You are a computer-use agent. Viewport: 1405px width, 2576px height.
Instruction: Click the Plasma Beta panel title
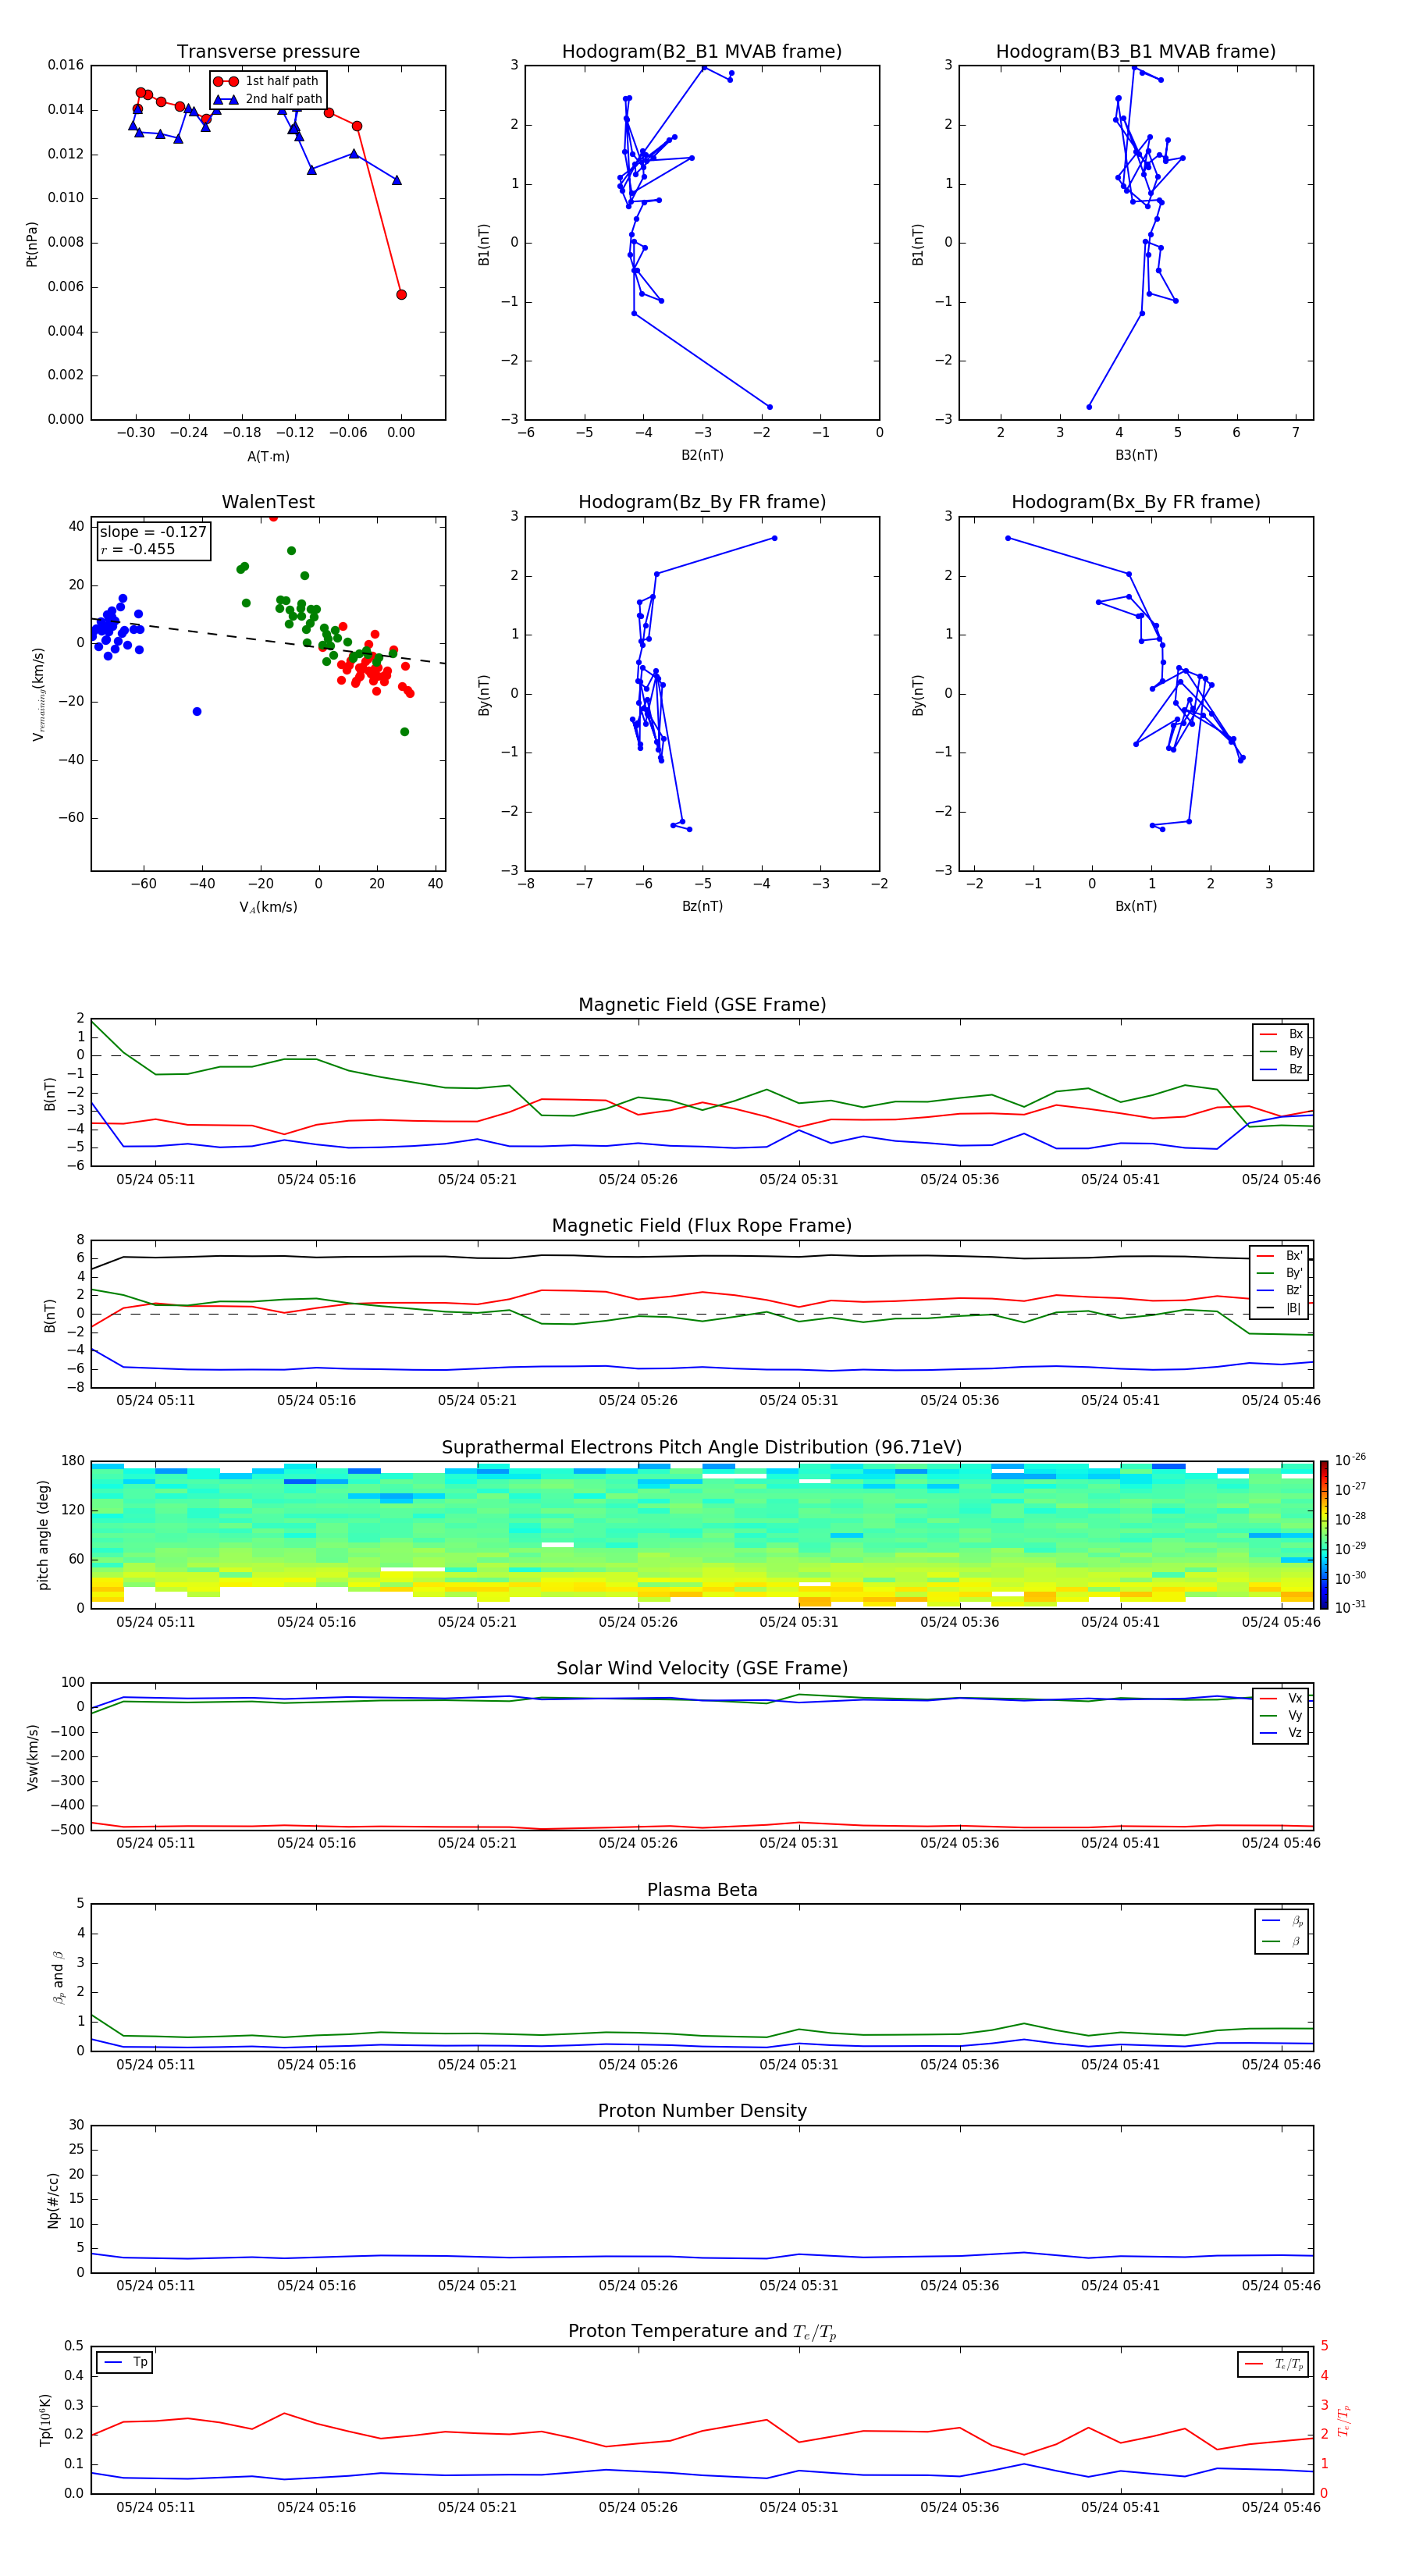702,1890
